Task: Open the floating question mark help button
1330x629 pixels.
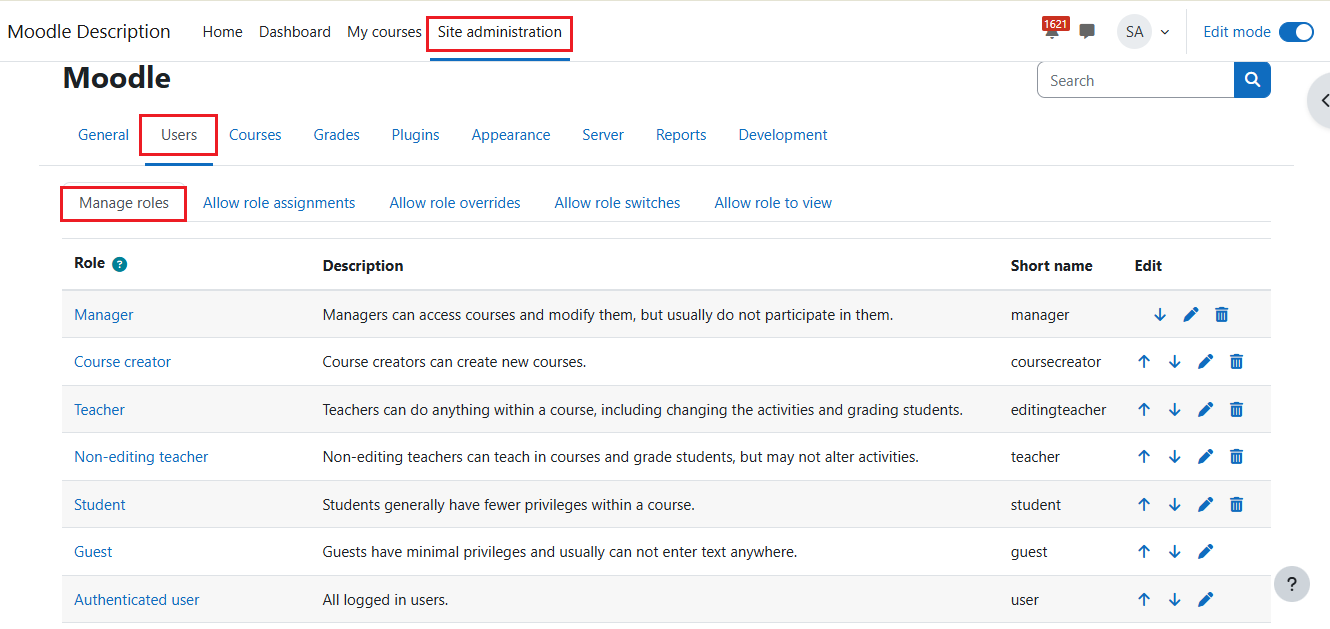Action: click(x=1292, y=585)
